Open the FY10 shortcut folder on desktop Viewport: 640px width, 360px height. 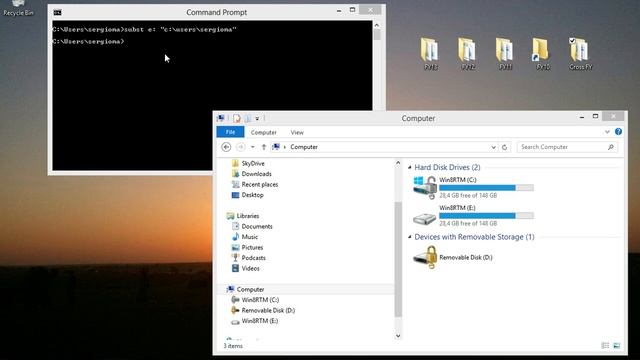point(542,54)
